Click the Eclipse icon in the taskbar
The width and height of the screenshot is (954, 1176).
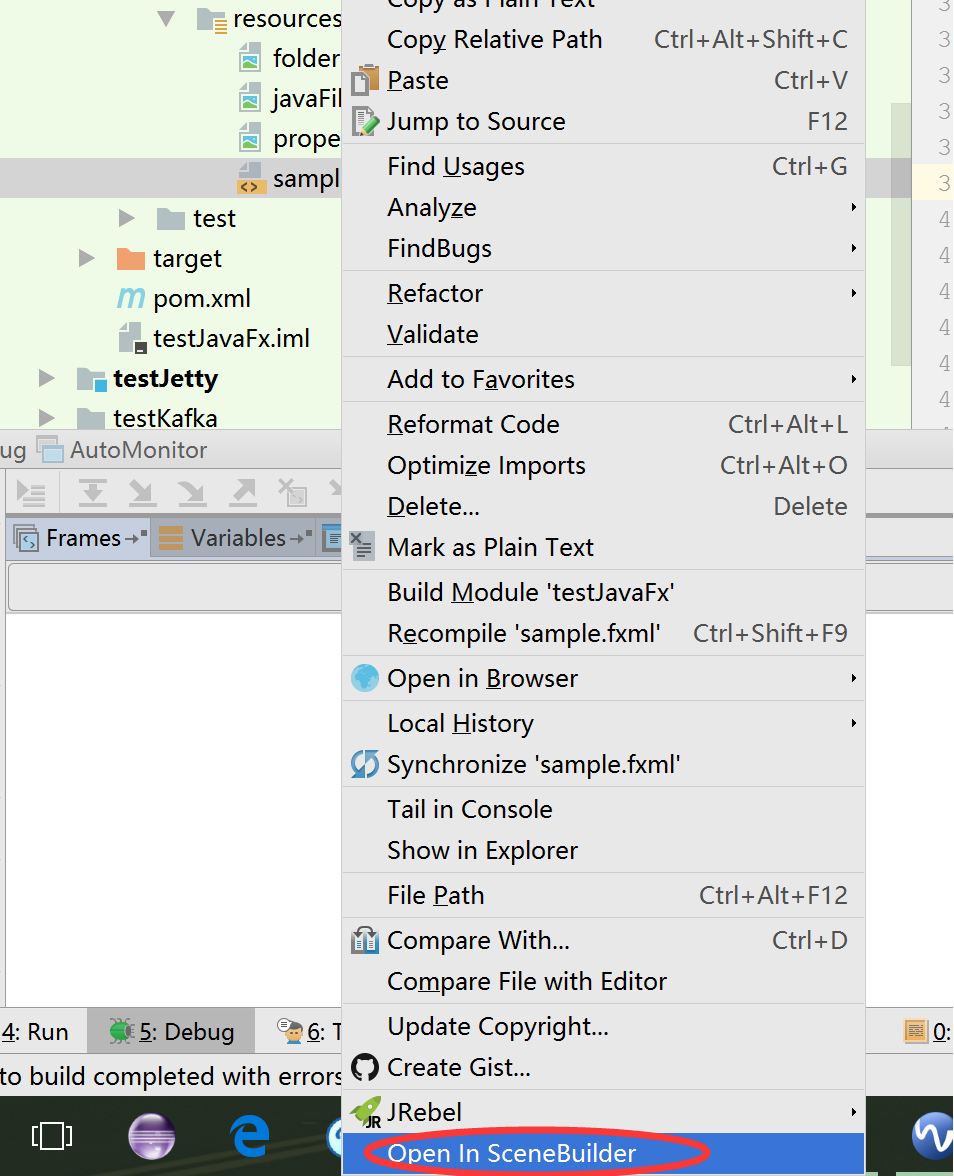[x=152, y=1136]
